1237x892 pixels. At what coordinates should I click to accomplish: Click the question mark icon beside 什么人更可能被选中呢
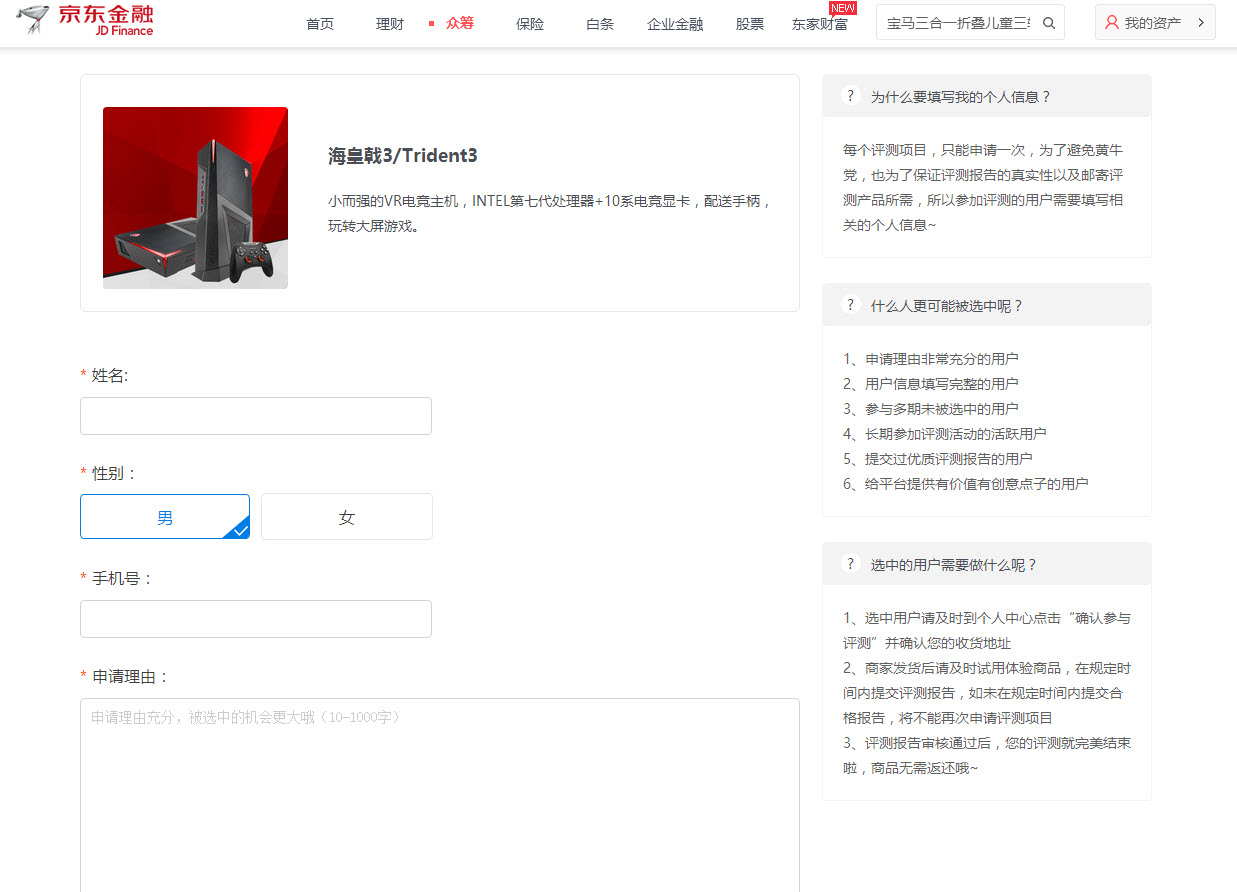(850, 304)
